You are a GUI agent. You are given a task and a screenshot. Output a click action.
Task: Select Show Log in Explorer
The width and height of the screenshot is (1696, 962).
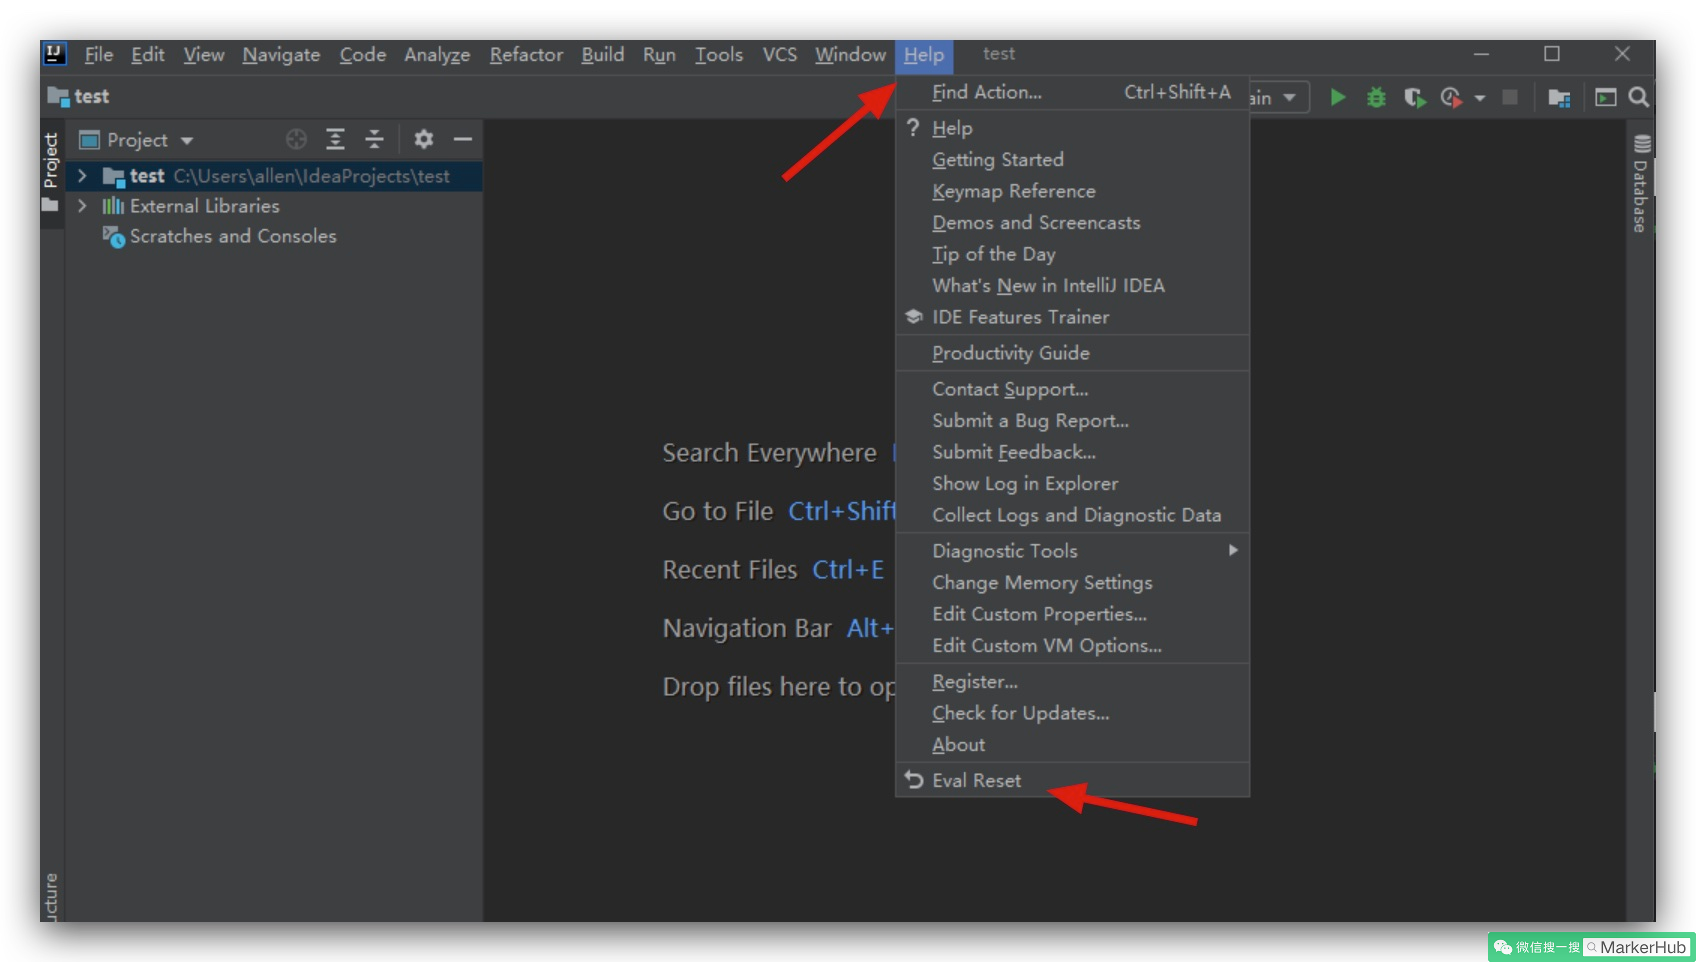click(x=1072, y=484)
